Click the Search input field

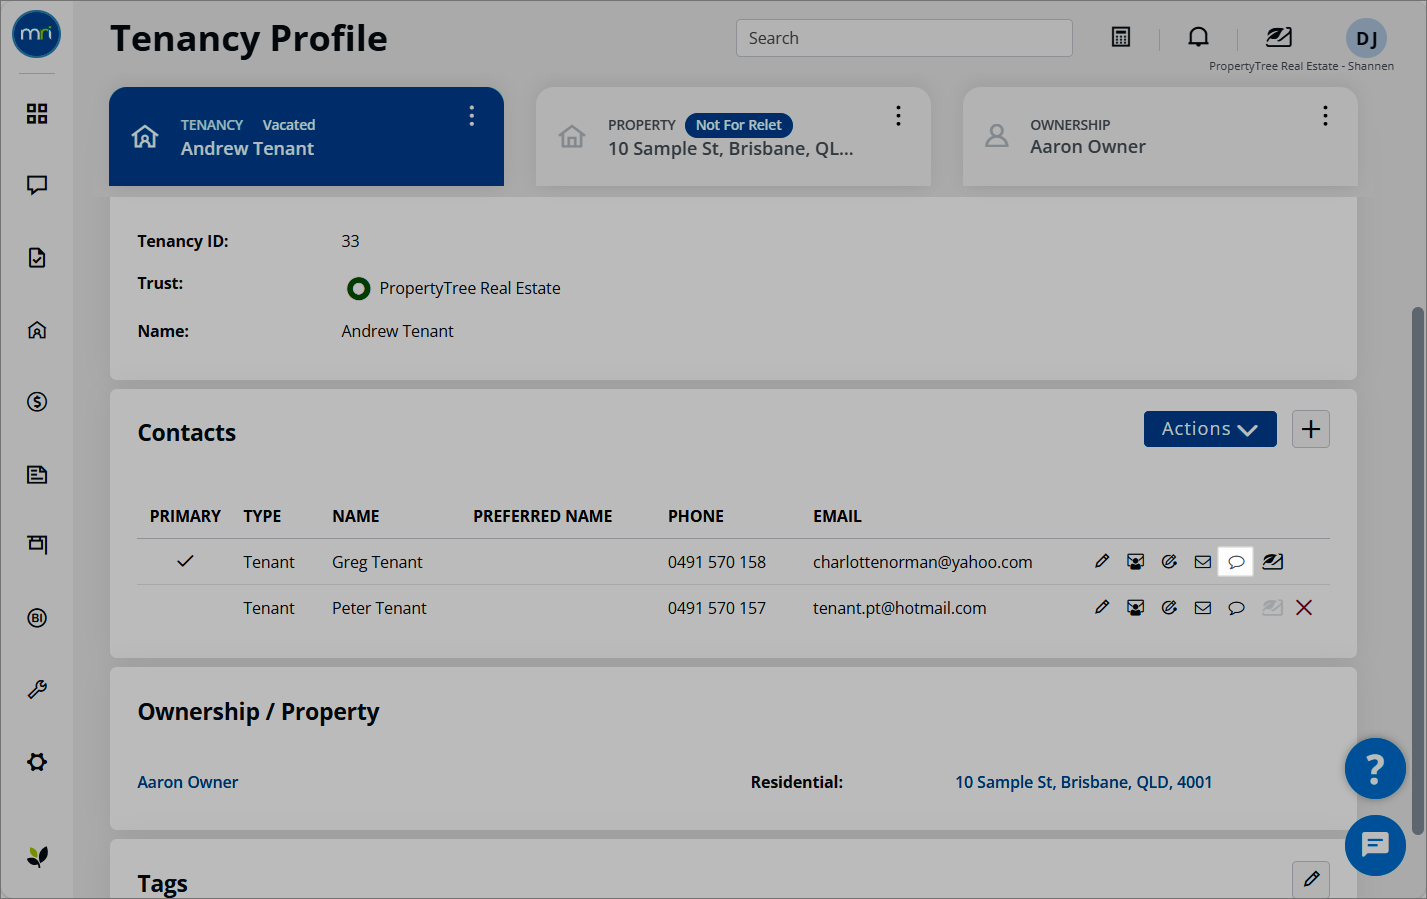tap(904, 38)
